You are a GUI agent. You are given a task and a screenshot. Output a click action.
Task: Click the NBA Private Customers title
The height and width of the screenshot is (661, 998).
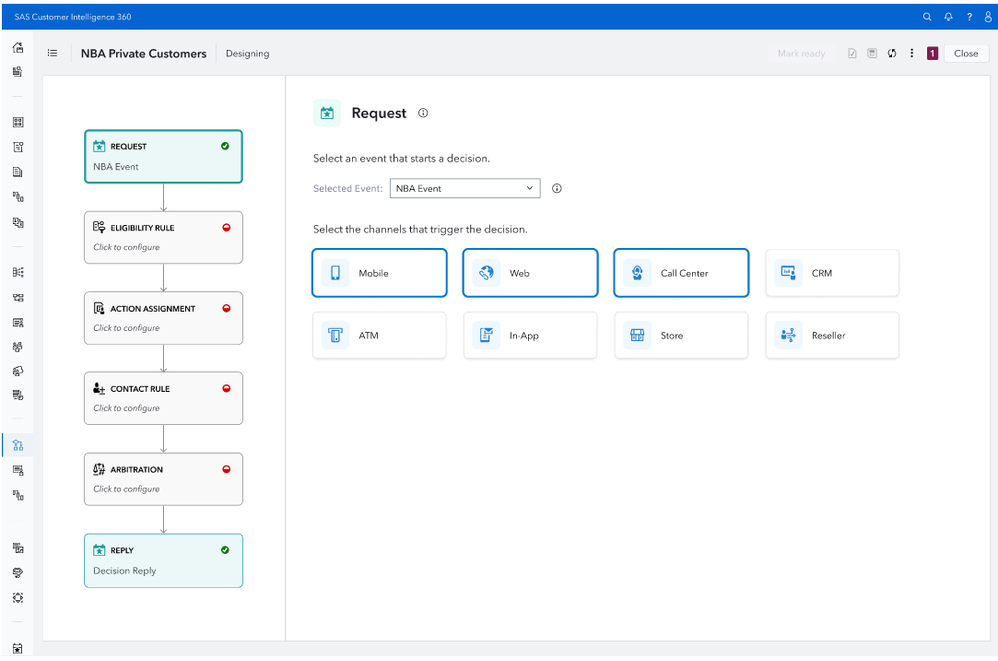tap(144, 53)
